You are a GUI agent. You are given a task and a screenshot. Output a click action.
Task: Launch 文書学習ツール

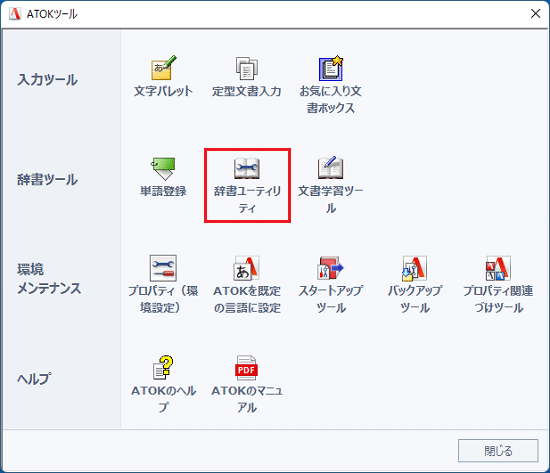click(330, 185)
